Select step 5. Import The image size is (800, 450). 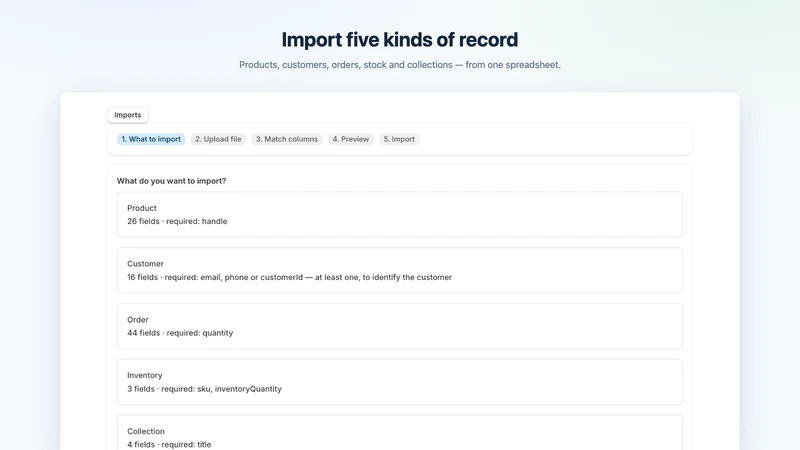click(399, 139)
